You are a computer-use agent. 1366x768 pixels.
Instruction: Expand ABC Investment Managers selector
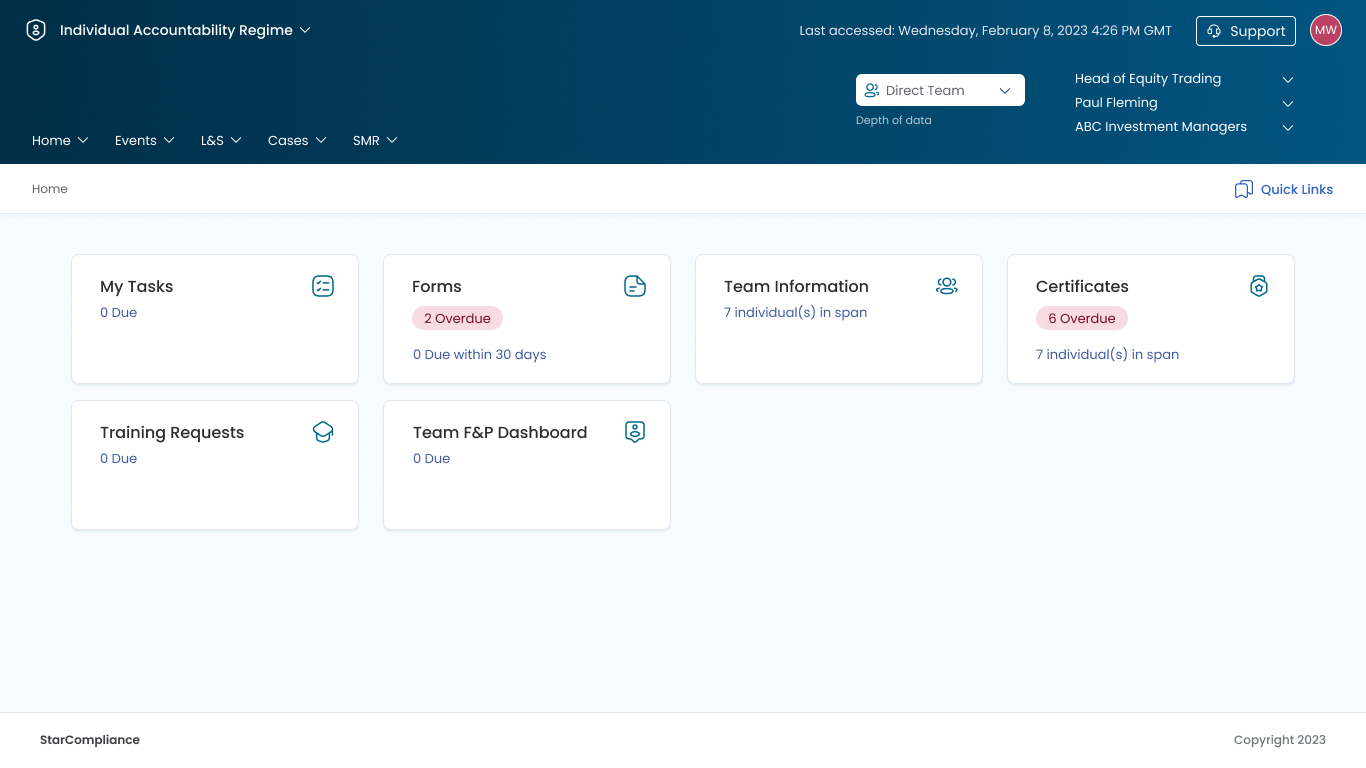(1288, 127)
